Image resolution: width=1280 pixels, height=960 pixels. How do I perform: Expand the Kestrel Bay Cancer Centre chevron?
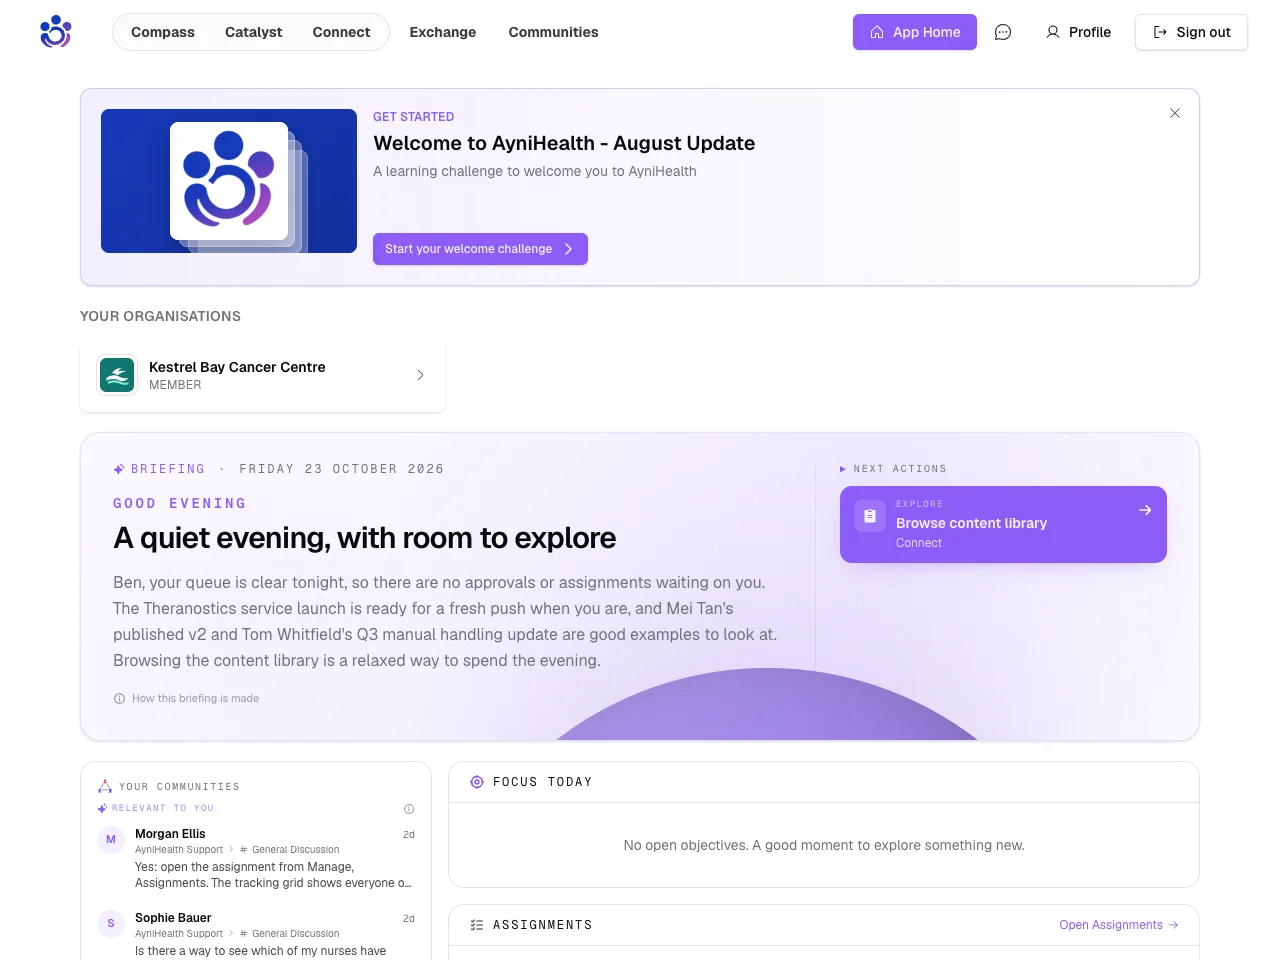(420, 375)
